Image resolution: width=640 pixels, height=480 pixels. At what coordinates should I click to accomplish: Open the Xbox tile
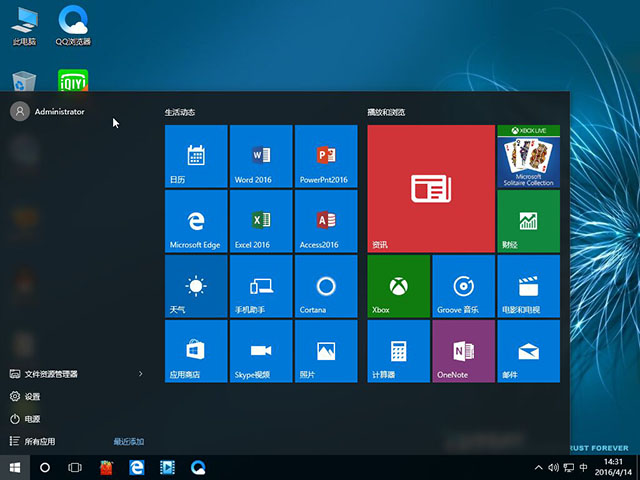(x=399, y=286)
